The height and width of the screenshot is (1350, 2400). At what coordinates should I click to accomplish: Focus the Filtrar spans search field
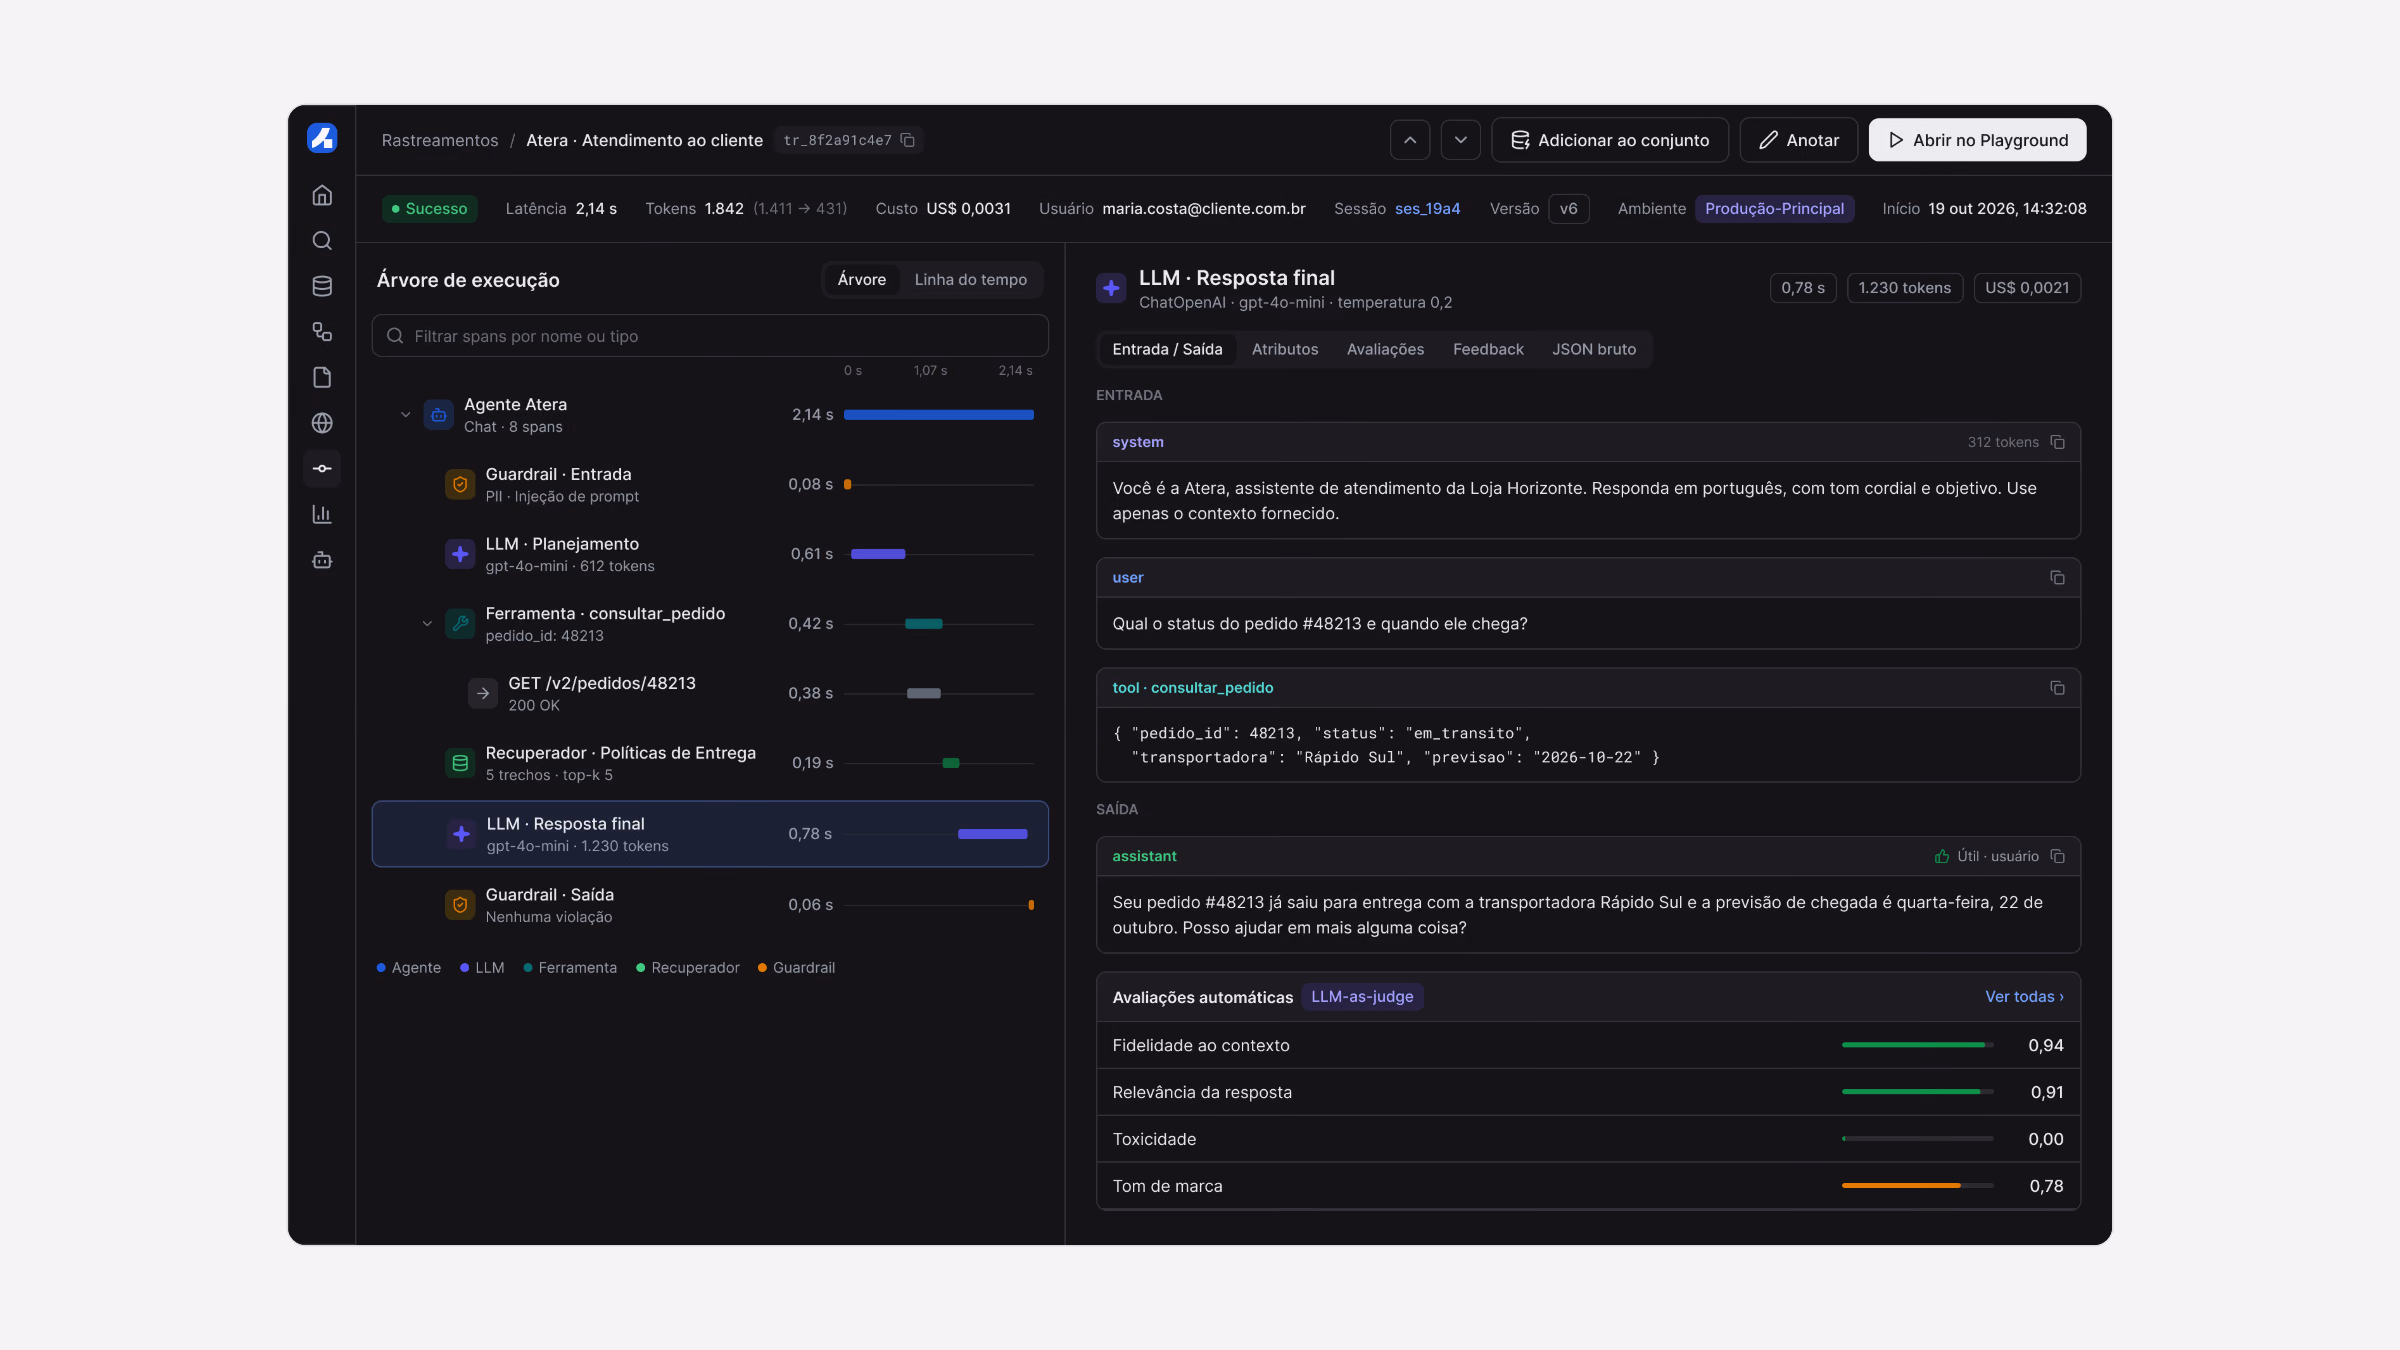point(710,336)
